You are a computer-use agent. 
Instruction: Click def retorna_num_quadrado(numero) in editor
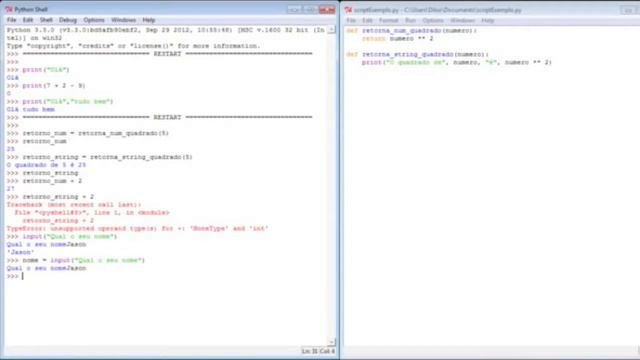coord(411,31)
